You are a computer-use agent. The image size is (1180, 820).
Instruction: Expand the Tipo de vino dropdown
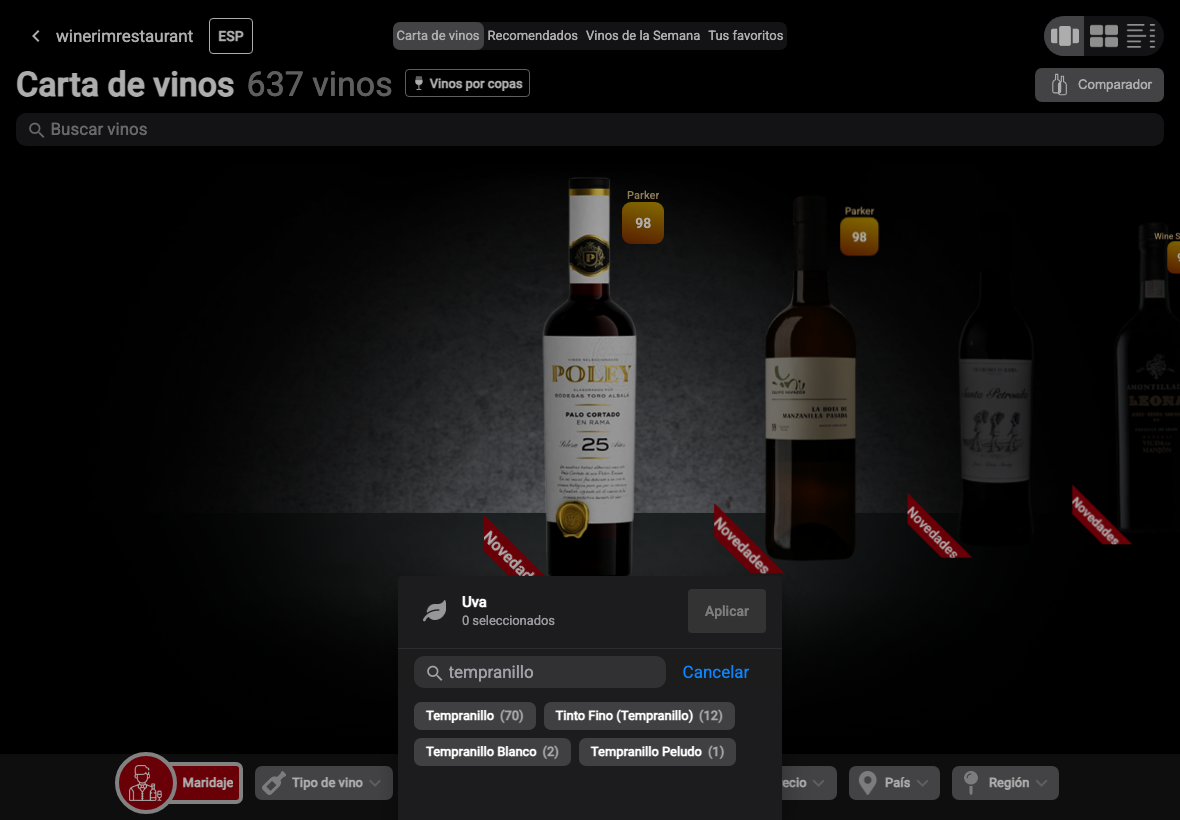click(324, 783)
